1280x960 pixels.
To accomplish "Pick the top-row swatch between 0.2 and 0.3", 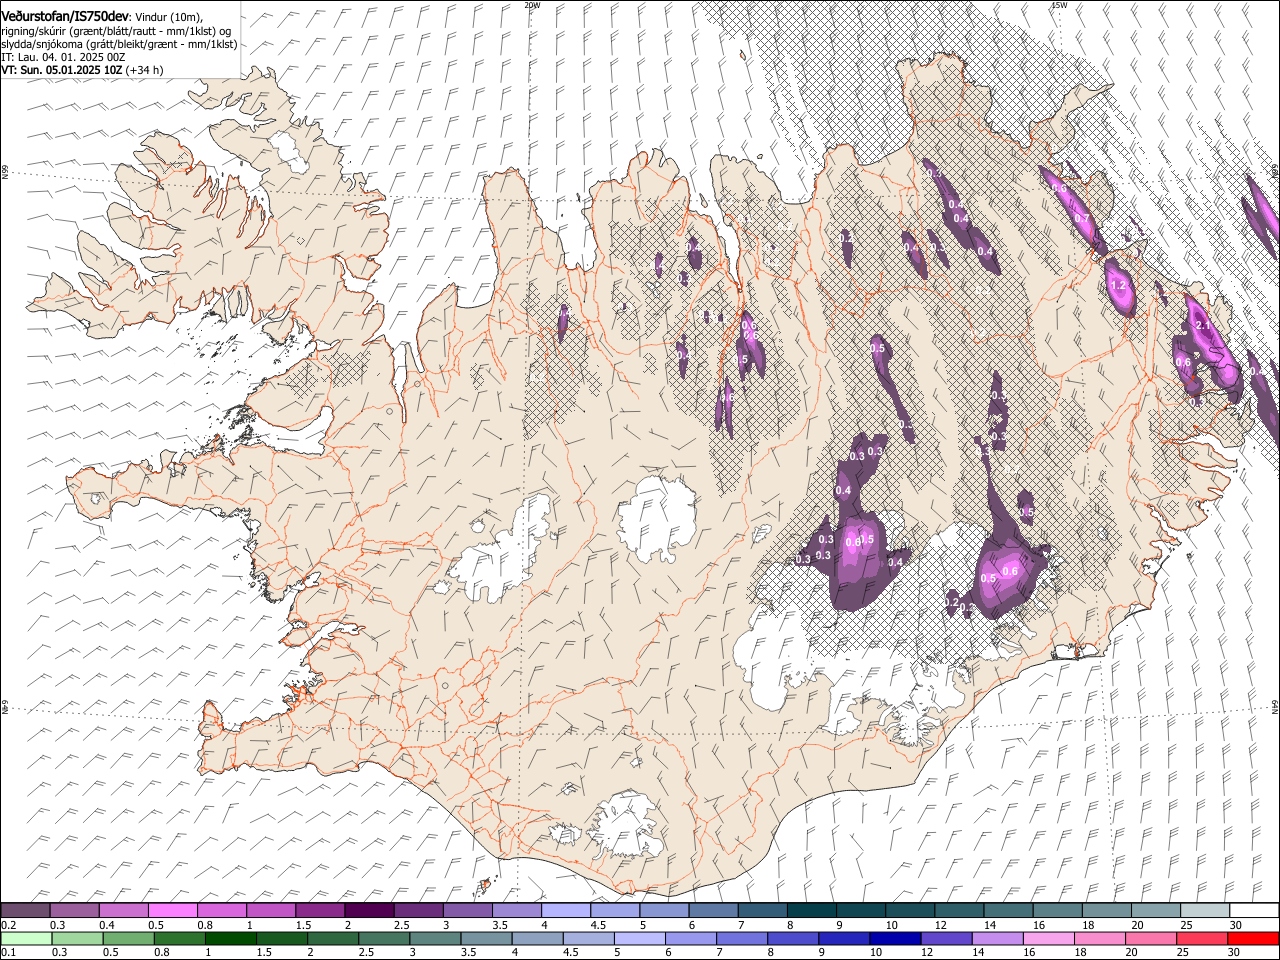I will pyautogui.click(x=25, y=911).
